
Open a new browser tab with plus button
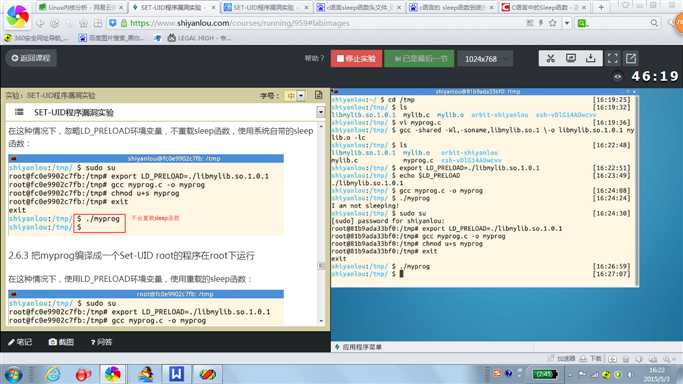601,7
